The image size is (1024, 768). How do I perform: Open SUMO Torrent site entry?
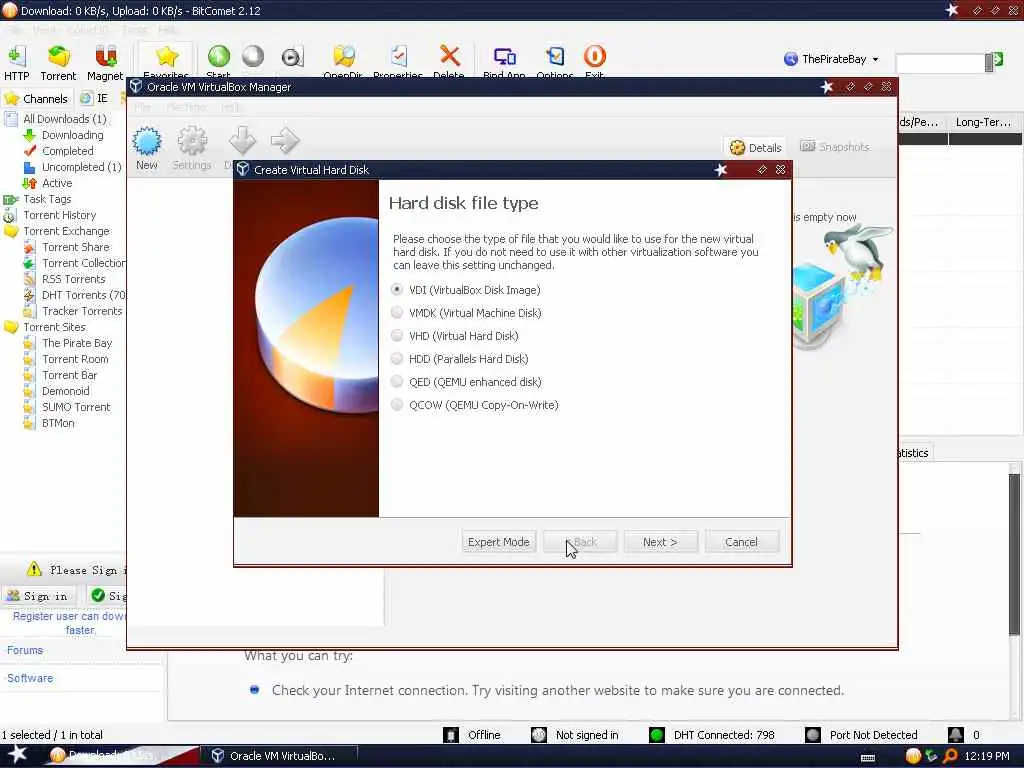67,407
